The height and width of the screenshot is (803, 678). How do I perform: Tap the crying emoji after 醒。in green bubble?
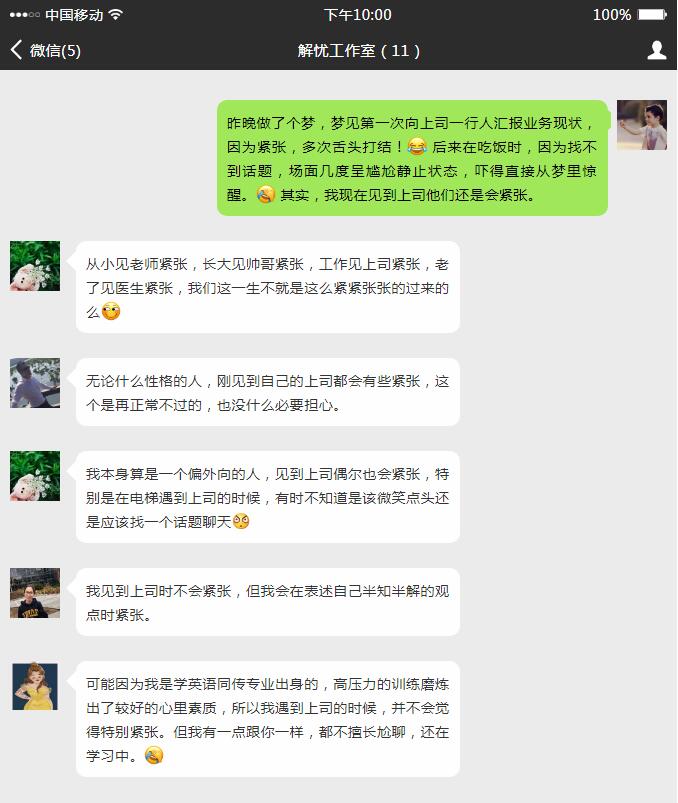pyautogui.click(x=265, y=195)
